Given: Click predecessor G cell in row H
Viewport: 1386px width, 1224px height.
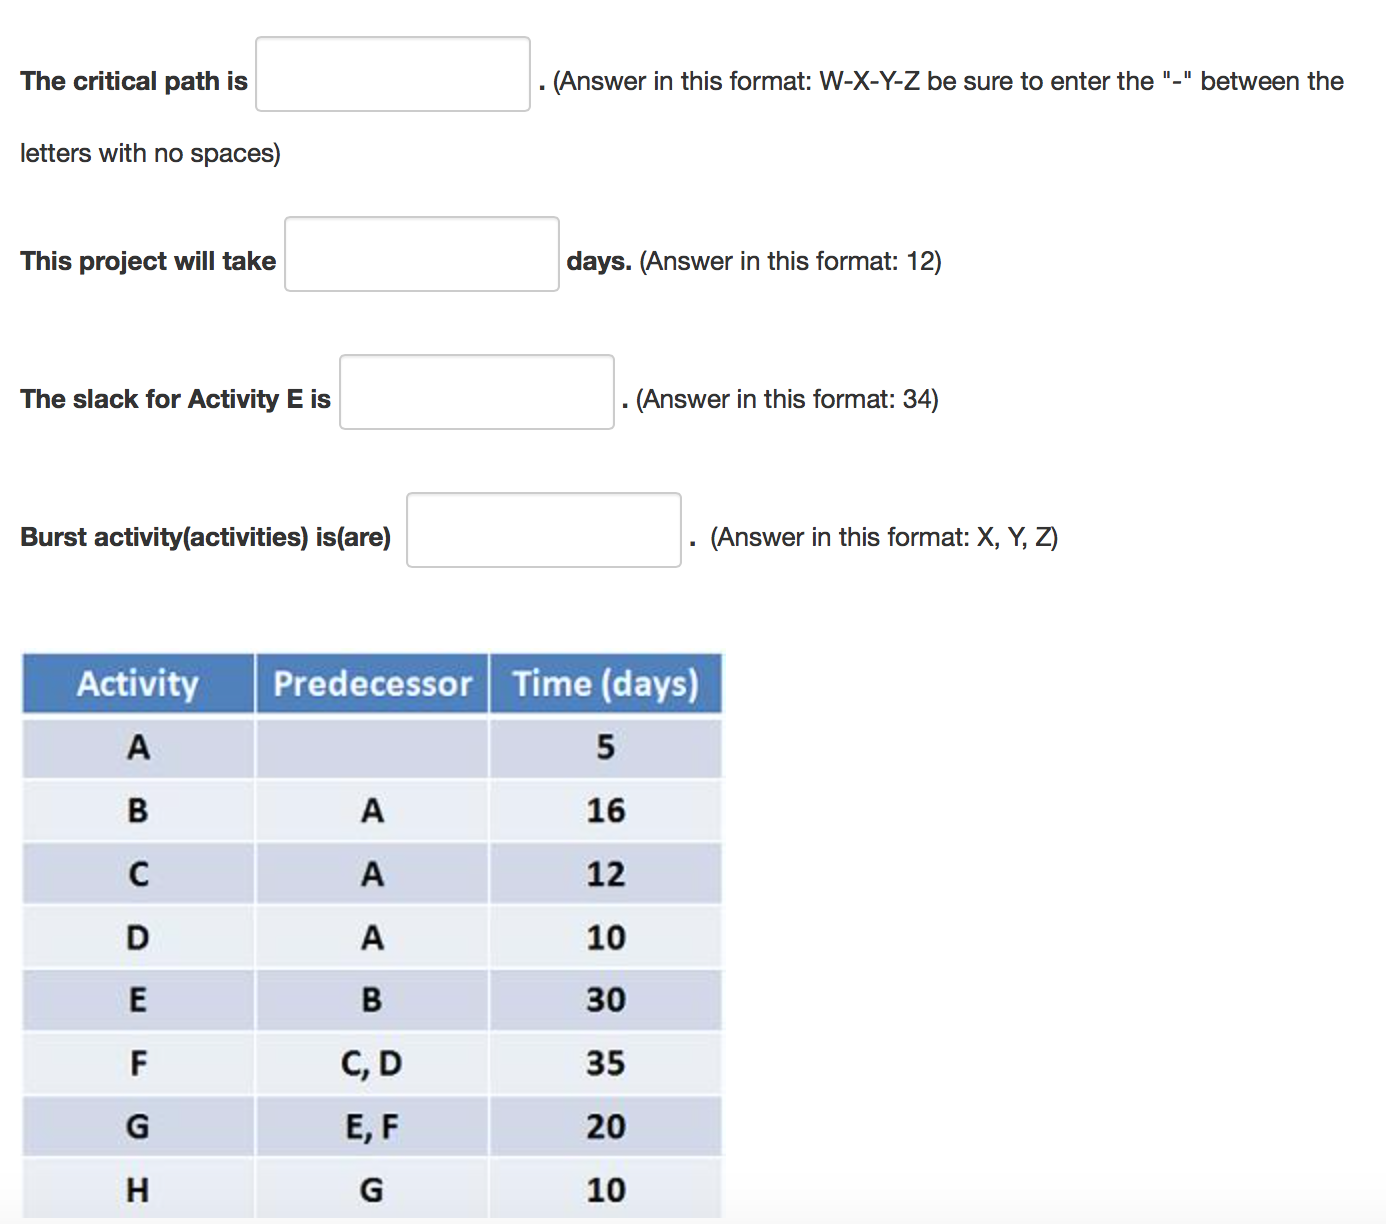Looking at the screenshot, I should tap(372, 1190).
